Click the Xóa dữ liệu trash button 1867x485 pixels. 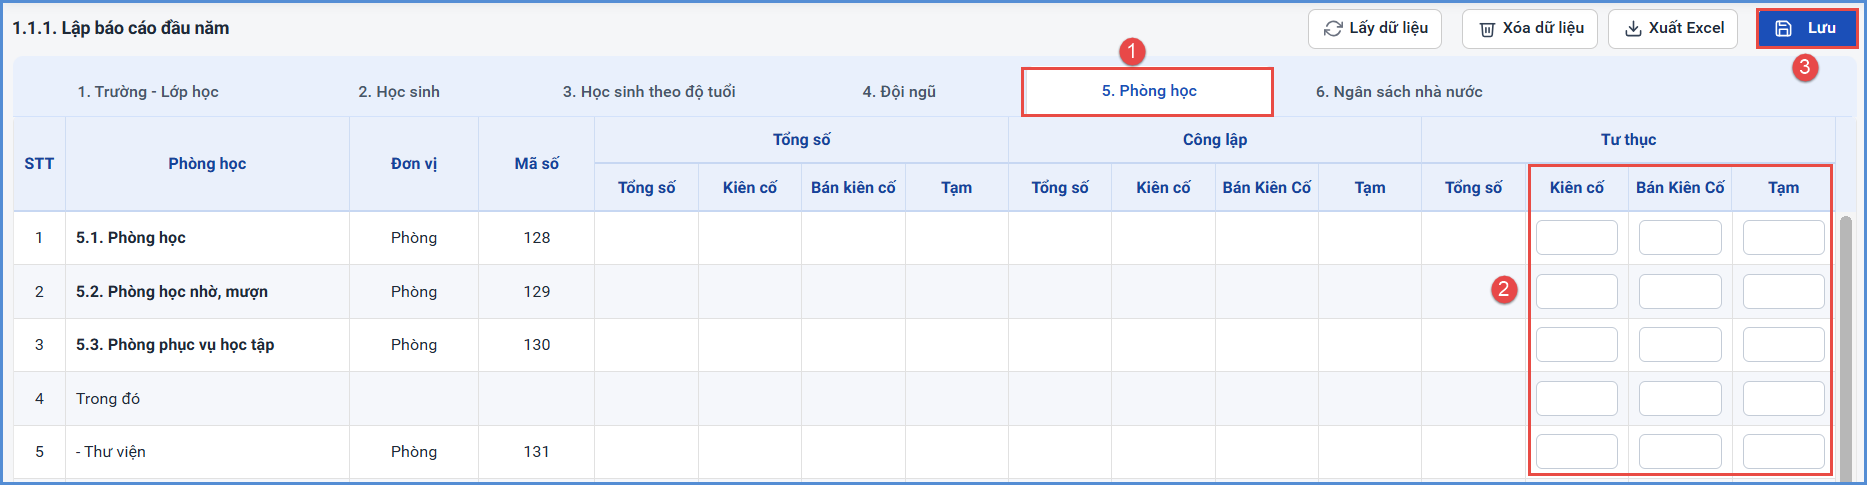coord(1529,29)
